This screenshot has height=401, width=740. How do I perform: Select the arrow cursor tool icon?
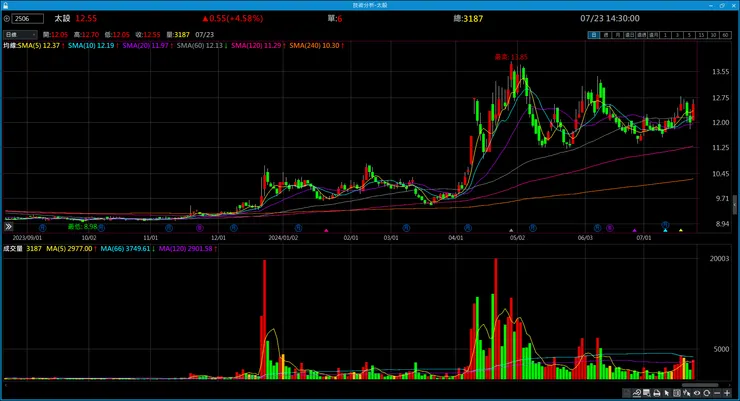pos(667,393)
